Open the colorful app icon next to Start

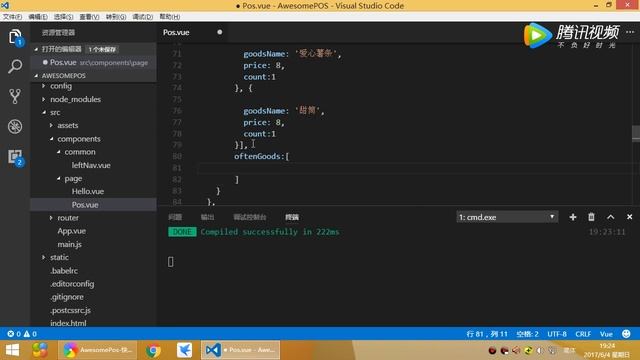click(40, 350)
